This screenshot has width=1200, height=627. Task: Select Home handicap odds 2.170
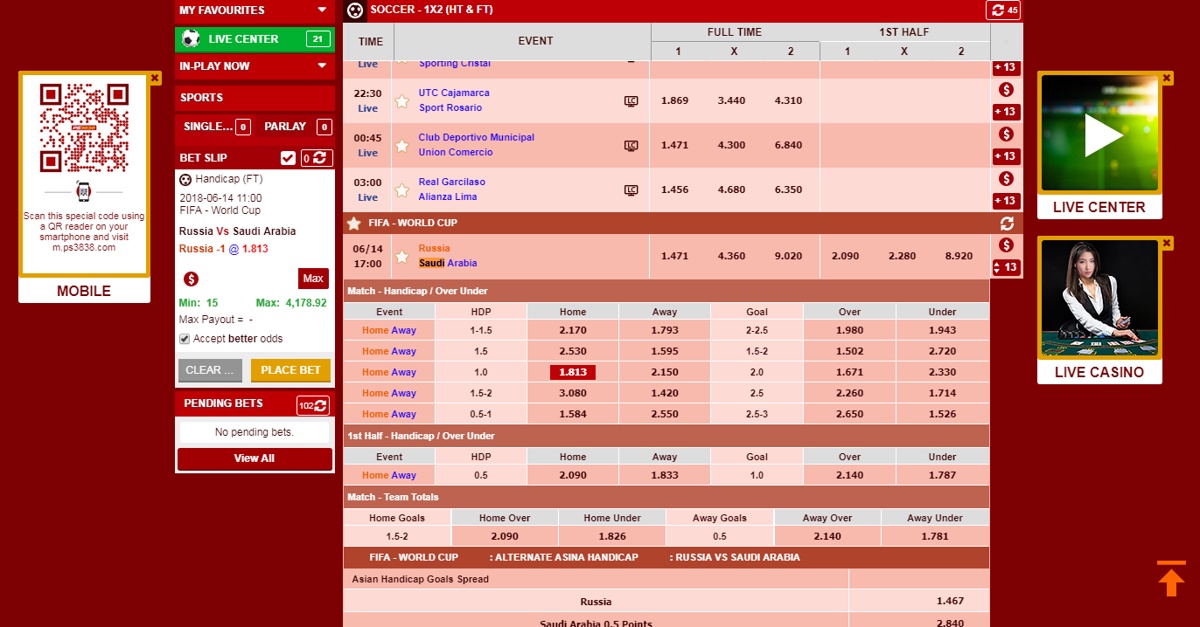pos(573,330)
